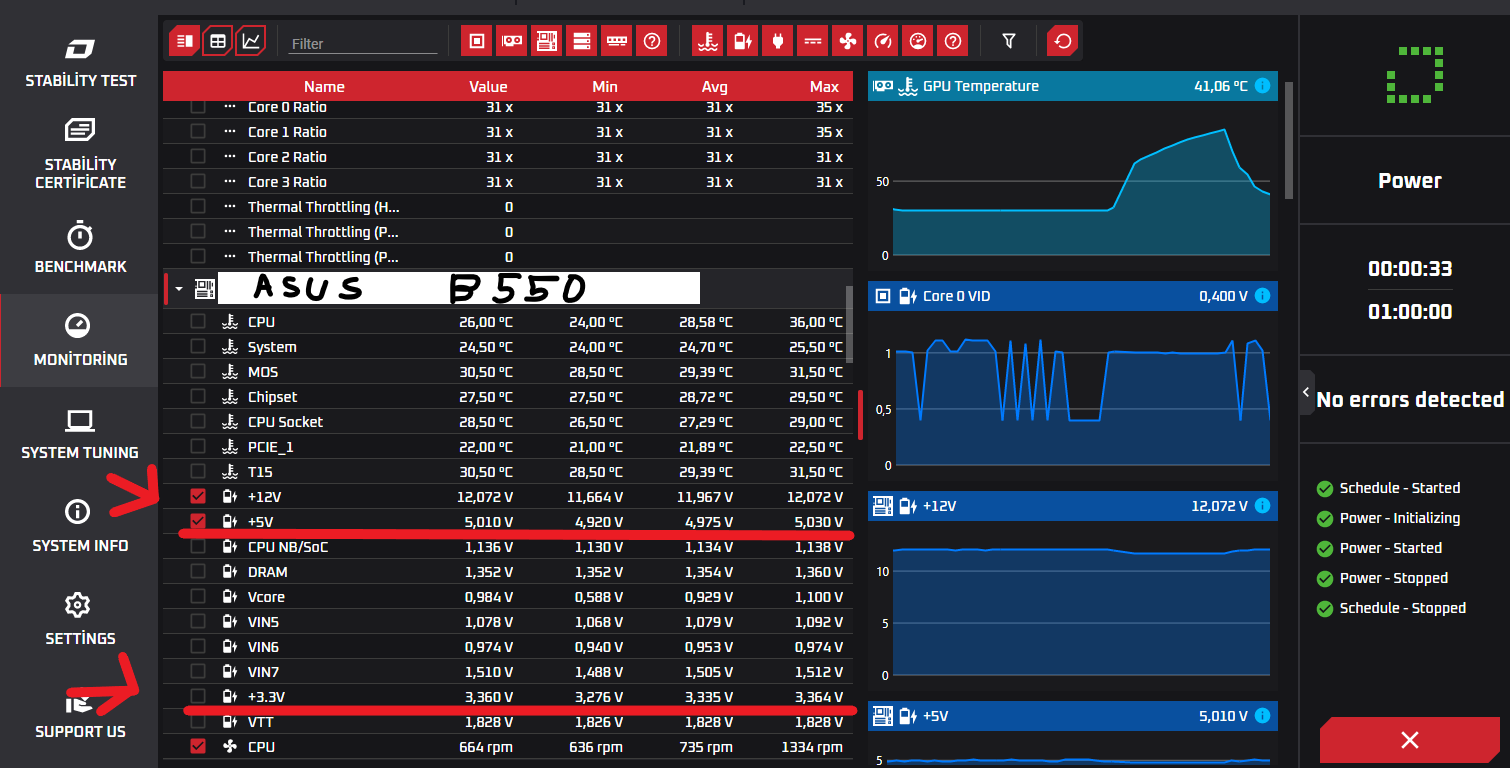Click the "No errors detected" status
The height and width of the screenshot is (768, 1510).
click(1410, 399)
